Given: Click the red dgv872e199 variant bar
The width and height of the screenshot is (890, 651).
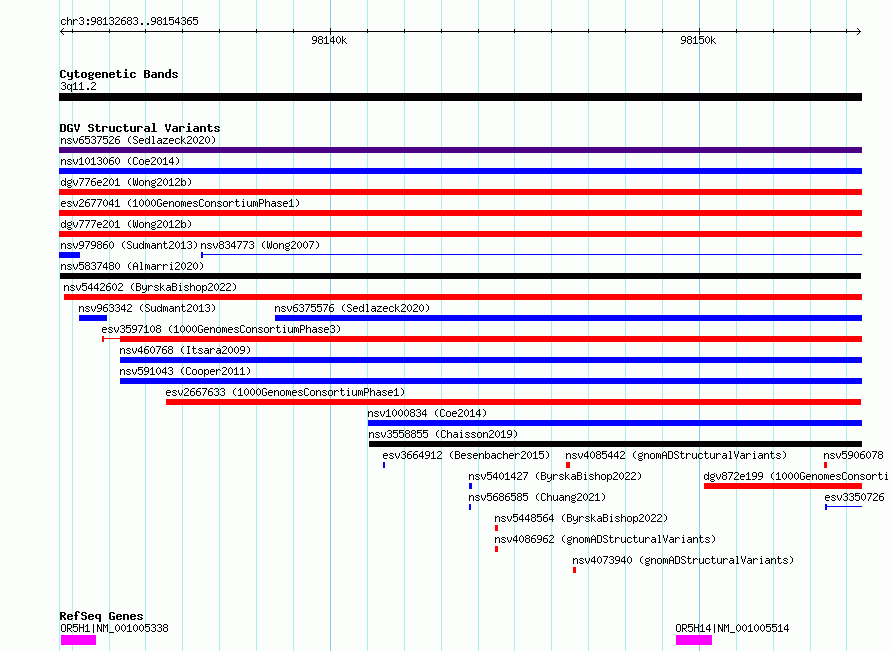Looking at the screenshot, I should point(783,486).
